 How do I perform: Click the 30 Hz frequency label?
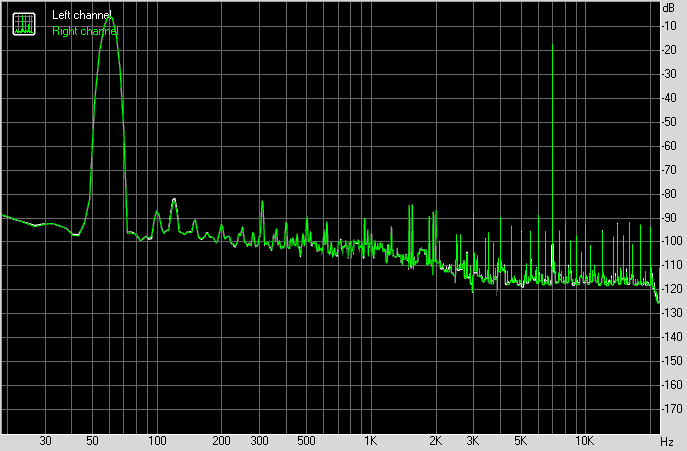pyautogui.click(x=46, y=441)
